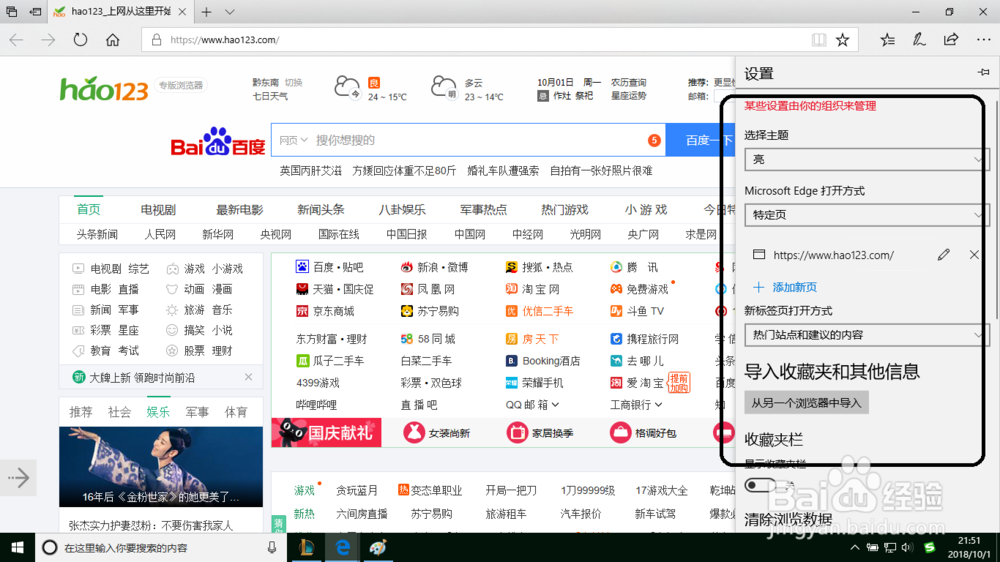Open the add notes pen icon
Image resolution: width=1000 pixels, height=562 pixels.
click(919, 40)
